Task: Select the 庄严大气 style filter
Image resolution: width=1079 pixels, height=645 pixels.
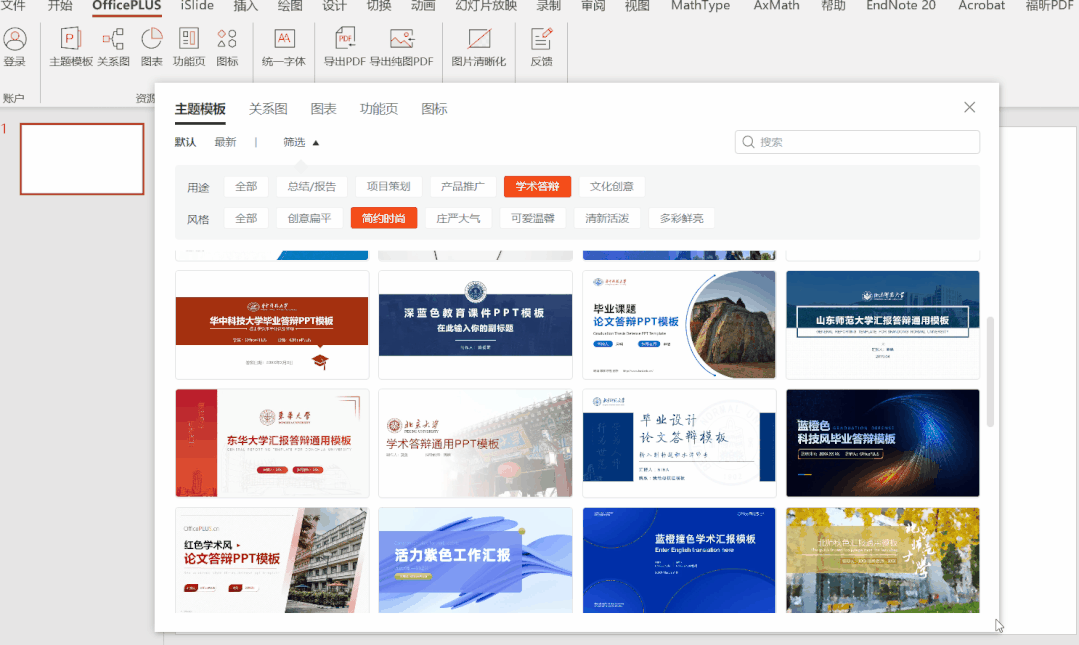Action: click(x=458, y=218)
